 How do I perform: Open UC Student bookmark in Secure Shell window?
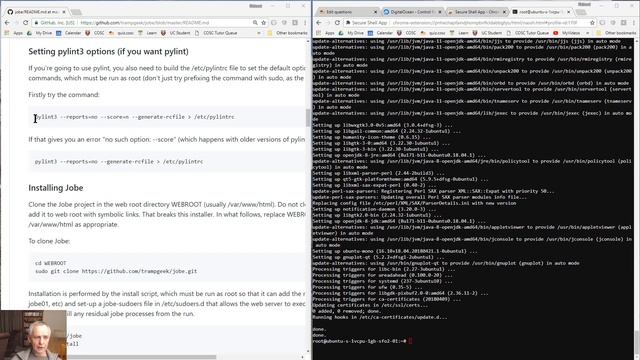tap(488, 33)
